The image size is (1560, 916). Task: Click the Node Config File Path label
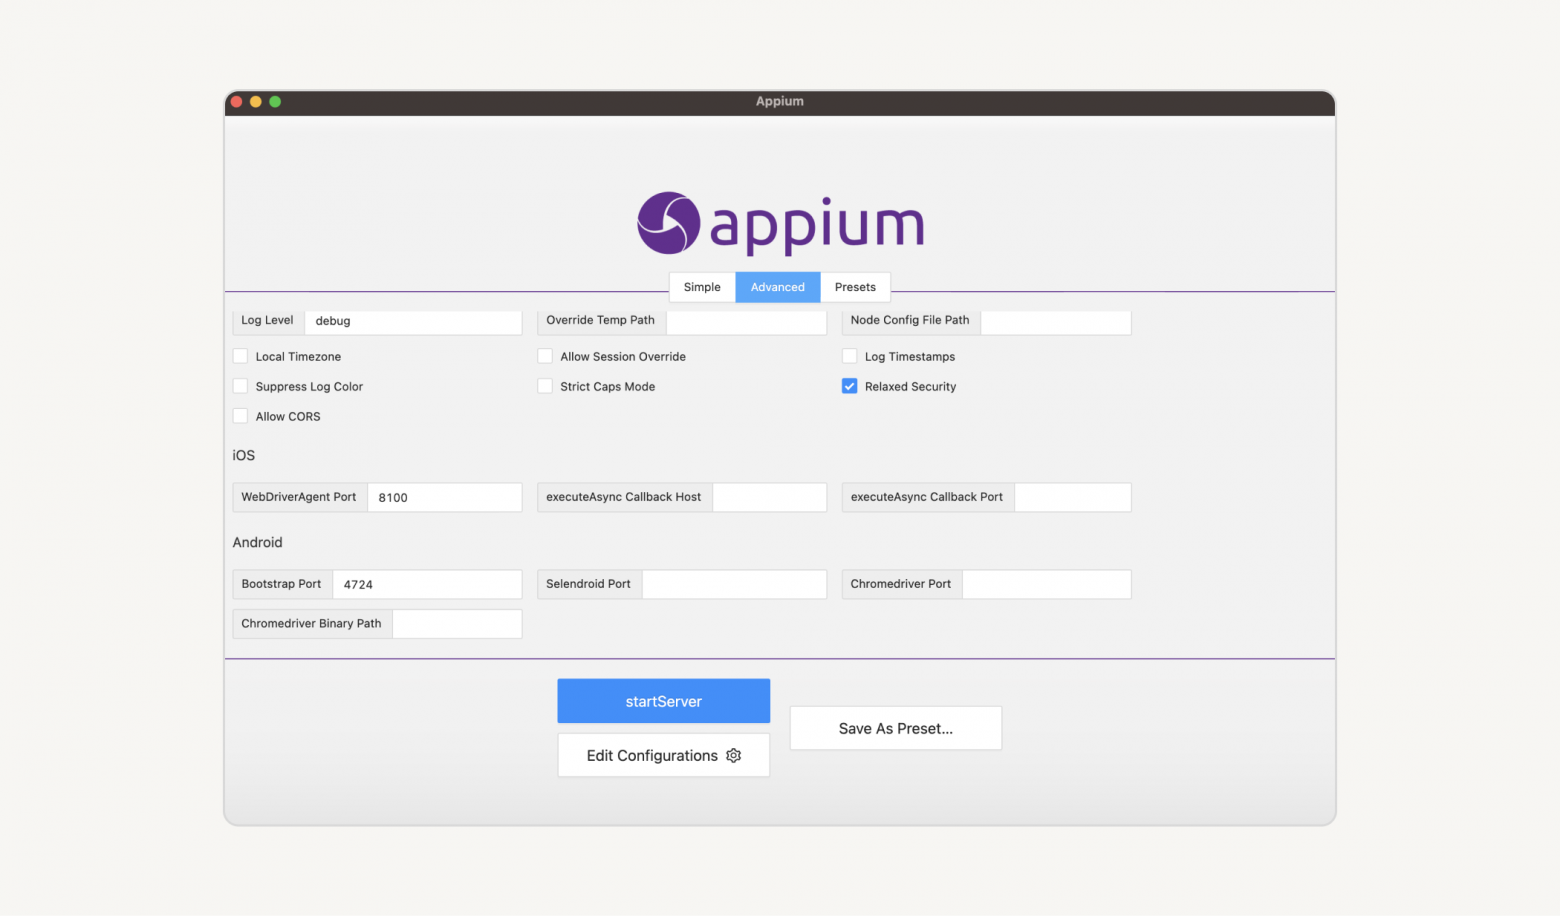tap(910, 320)
